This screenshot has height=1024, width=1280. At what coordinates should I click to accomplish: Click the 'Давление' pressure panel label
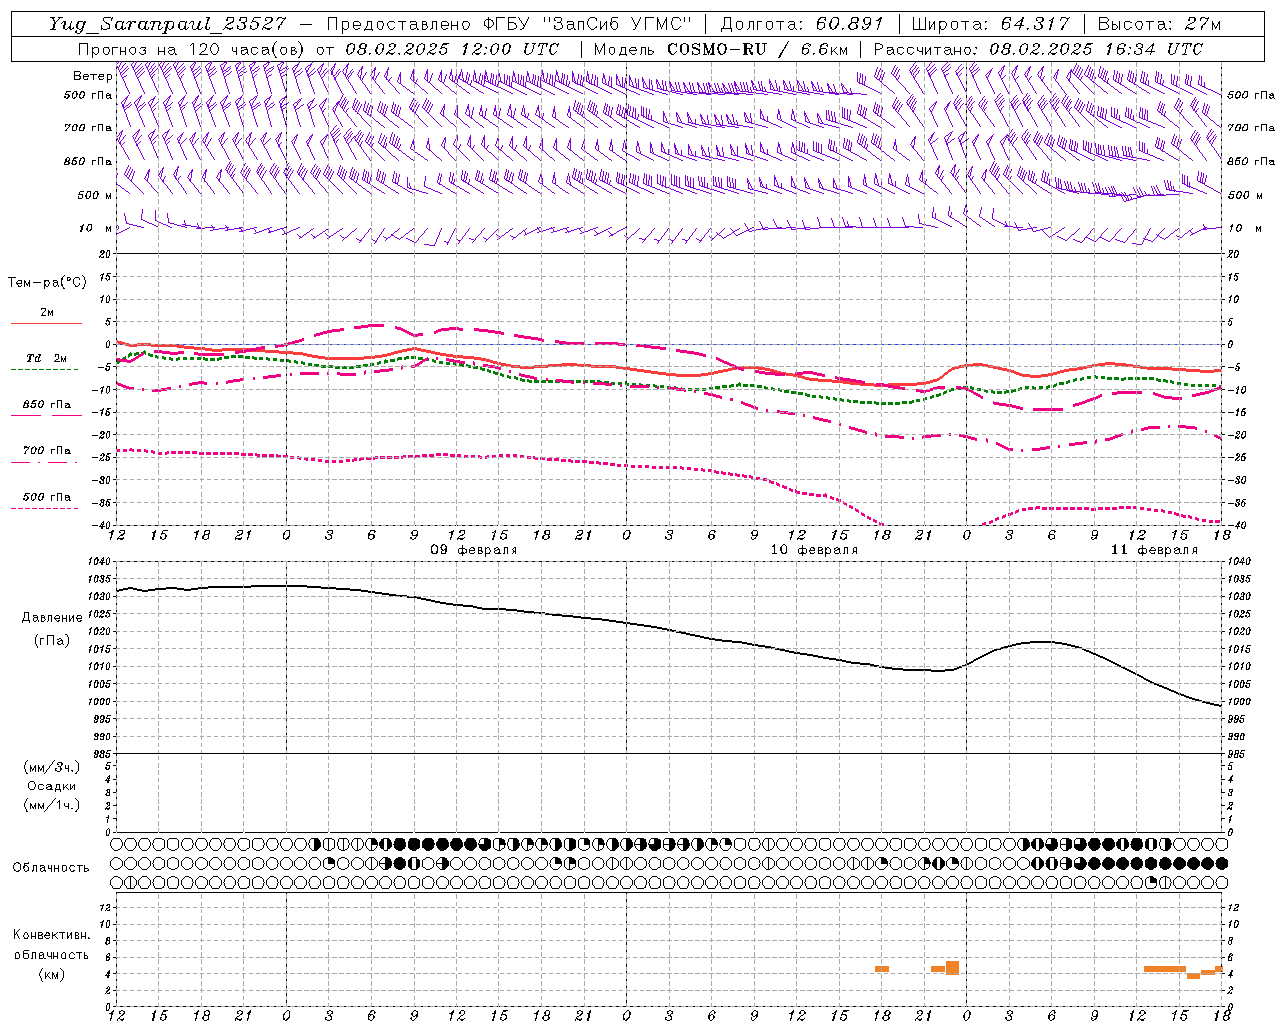[52, 618]
